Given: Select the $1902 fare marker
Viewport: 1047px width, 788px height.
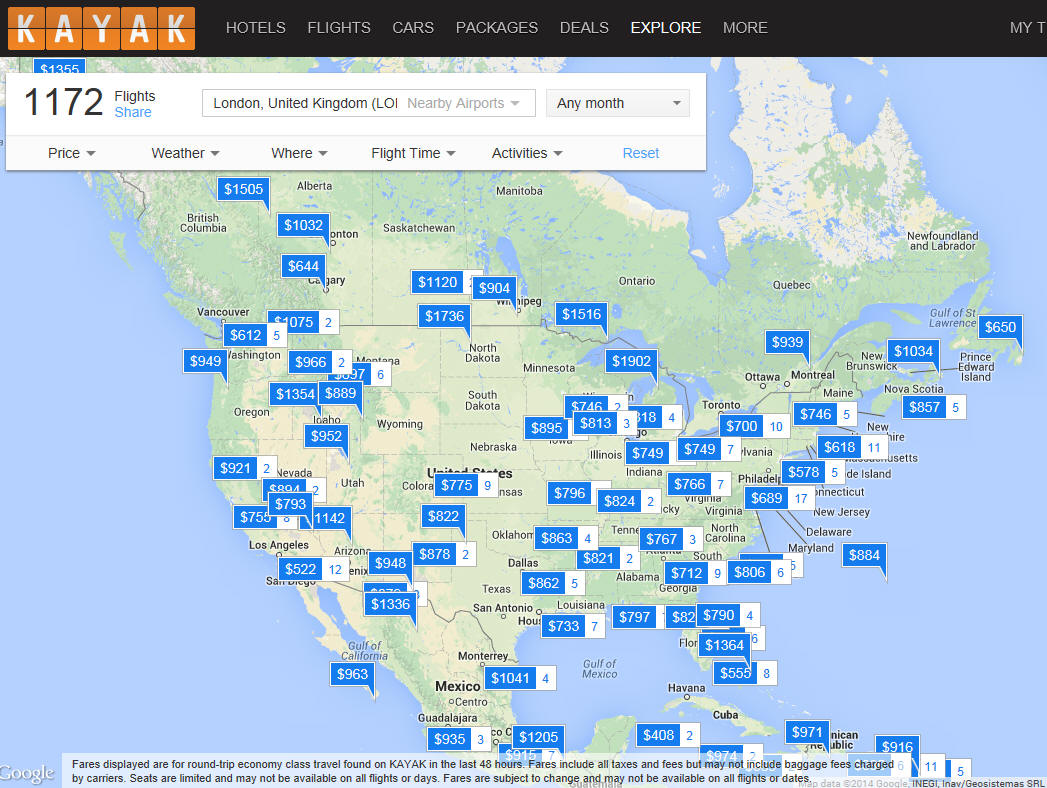Looking at the screenshot, I should (x=632, y=361).
